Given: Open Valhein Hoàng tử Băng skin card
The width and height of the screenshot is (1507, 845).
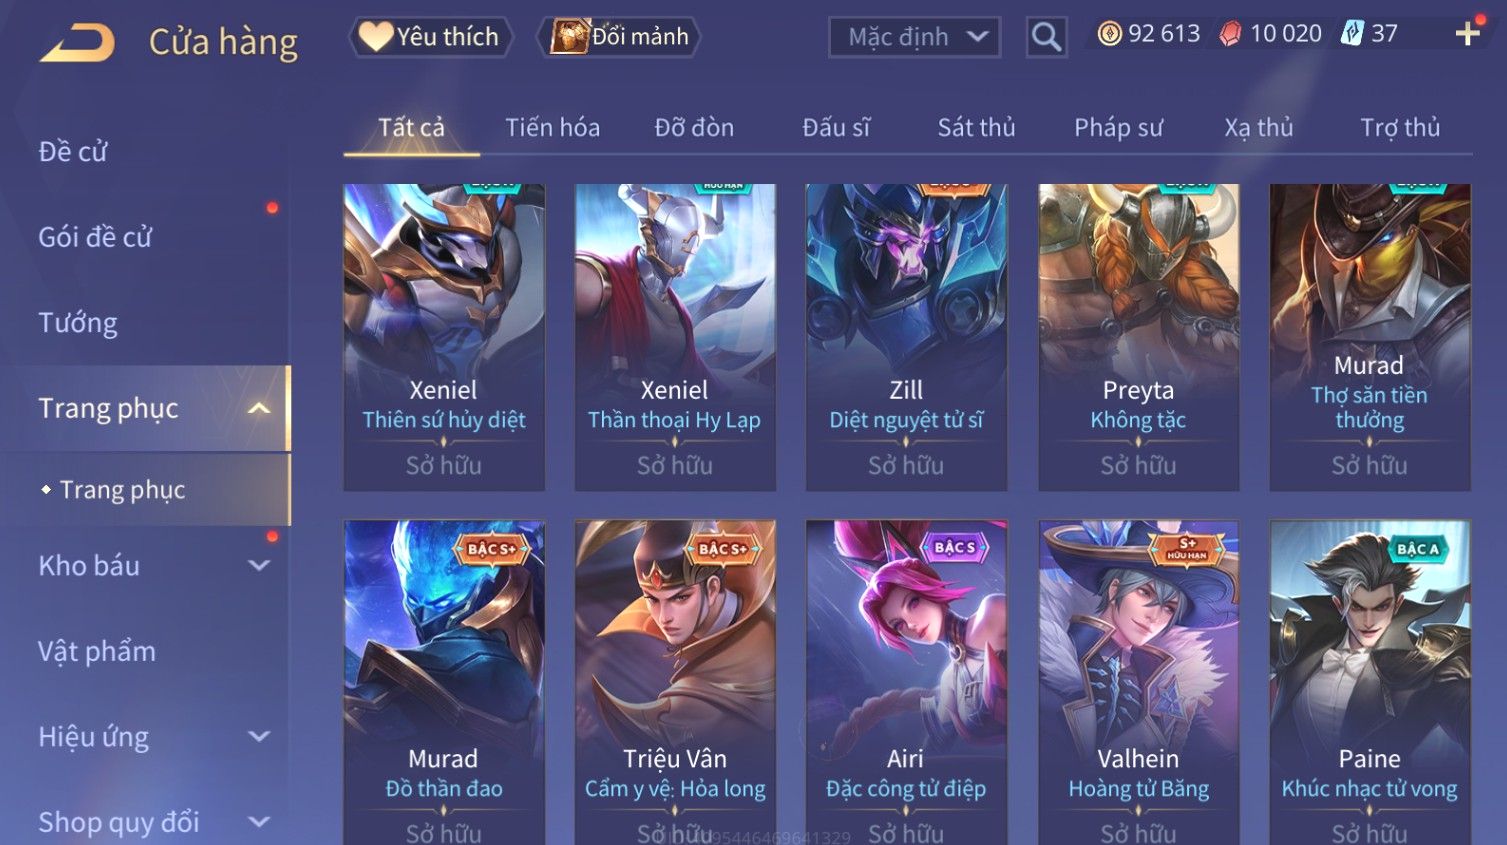Looking at the screenshot, I should (x=1138, y=682).
